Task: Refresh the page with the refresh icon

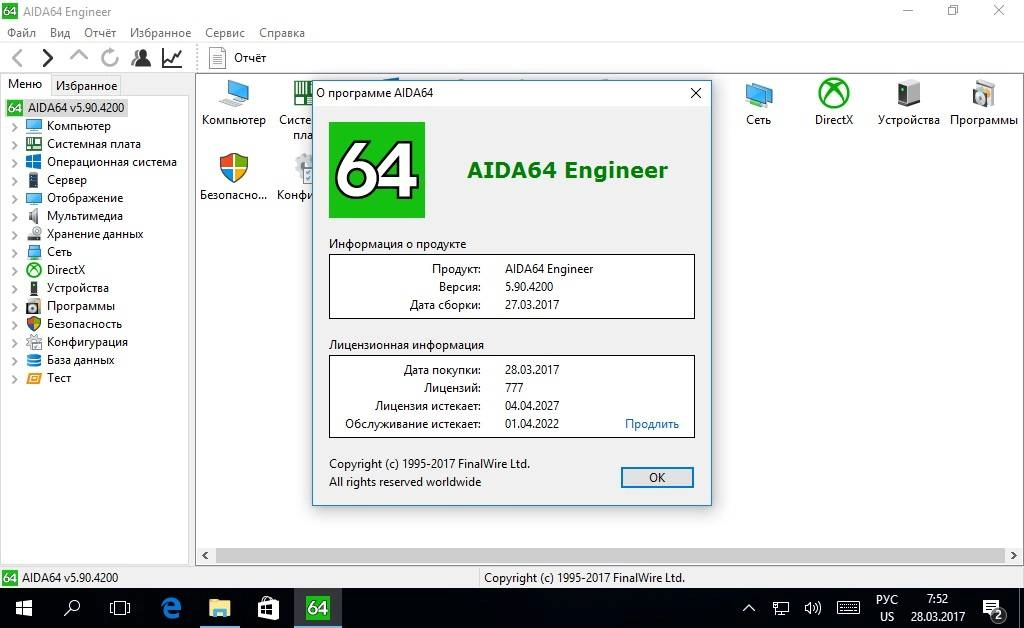Action: (x=110, y=58)
